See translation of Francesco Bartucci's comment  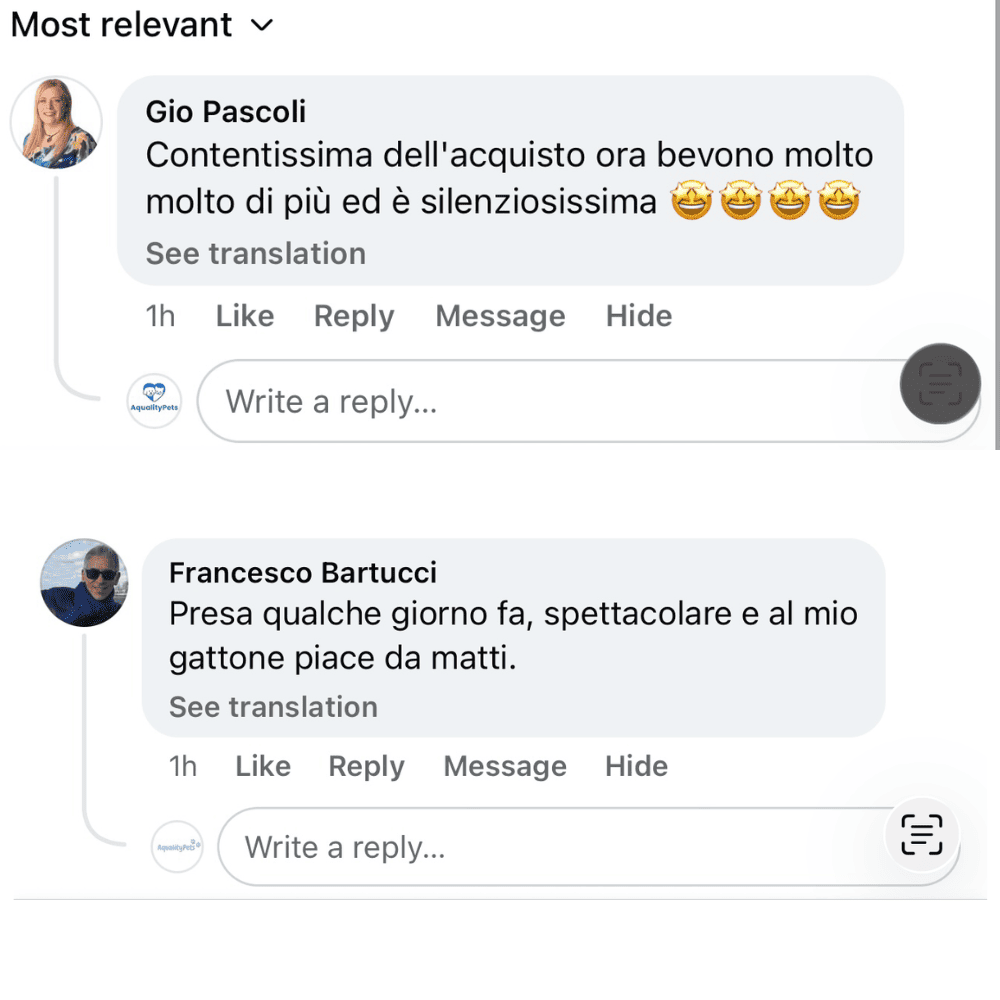click(x=273, y=707)
